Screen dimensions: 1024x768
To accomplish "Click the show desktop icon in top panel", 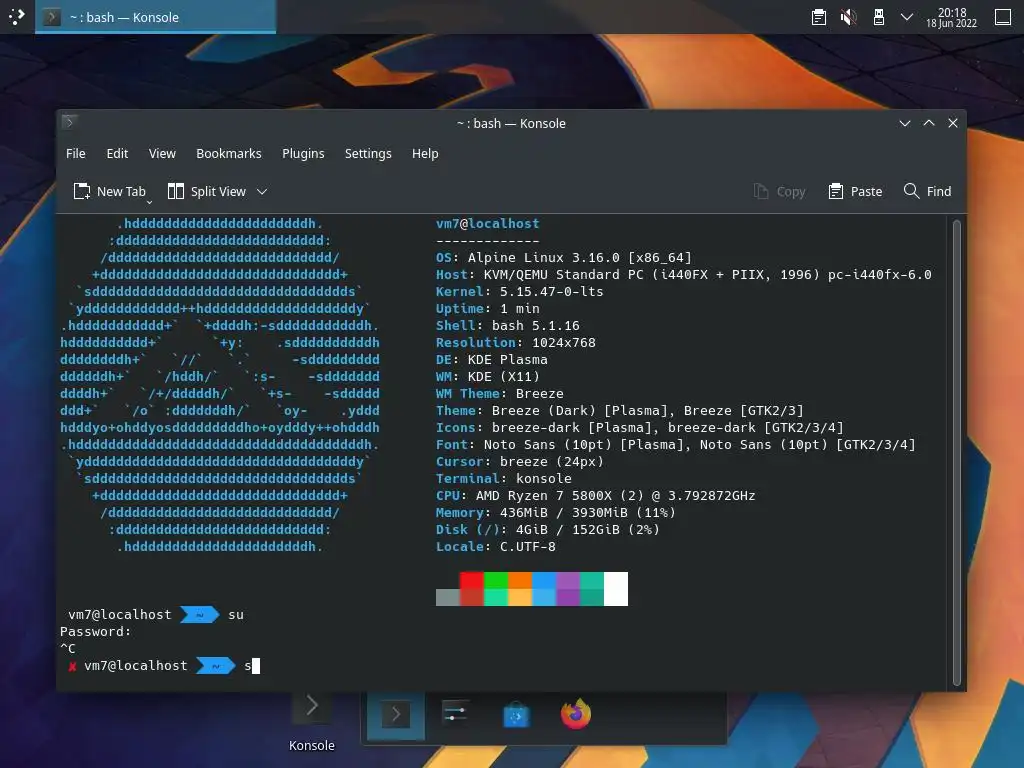I will pos(1002,17).
